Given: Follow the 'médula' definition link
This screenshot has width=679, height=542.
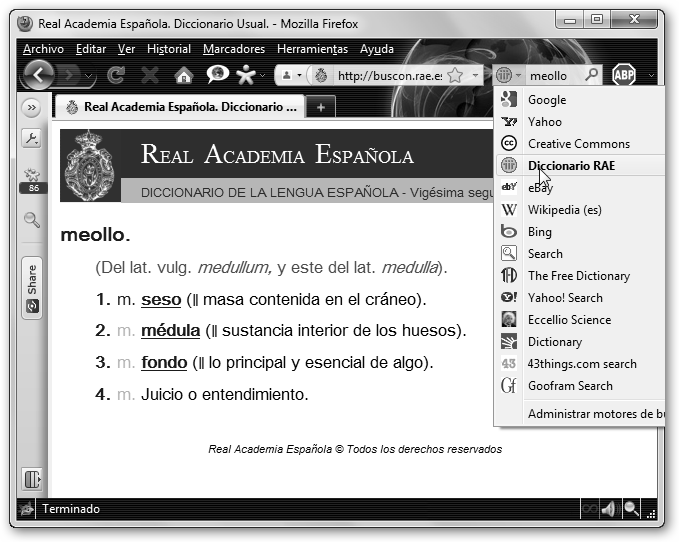Looking at the screenshot, I should 171,331.
